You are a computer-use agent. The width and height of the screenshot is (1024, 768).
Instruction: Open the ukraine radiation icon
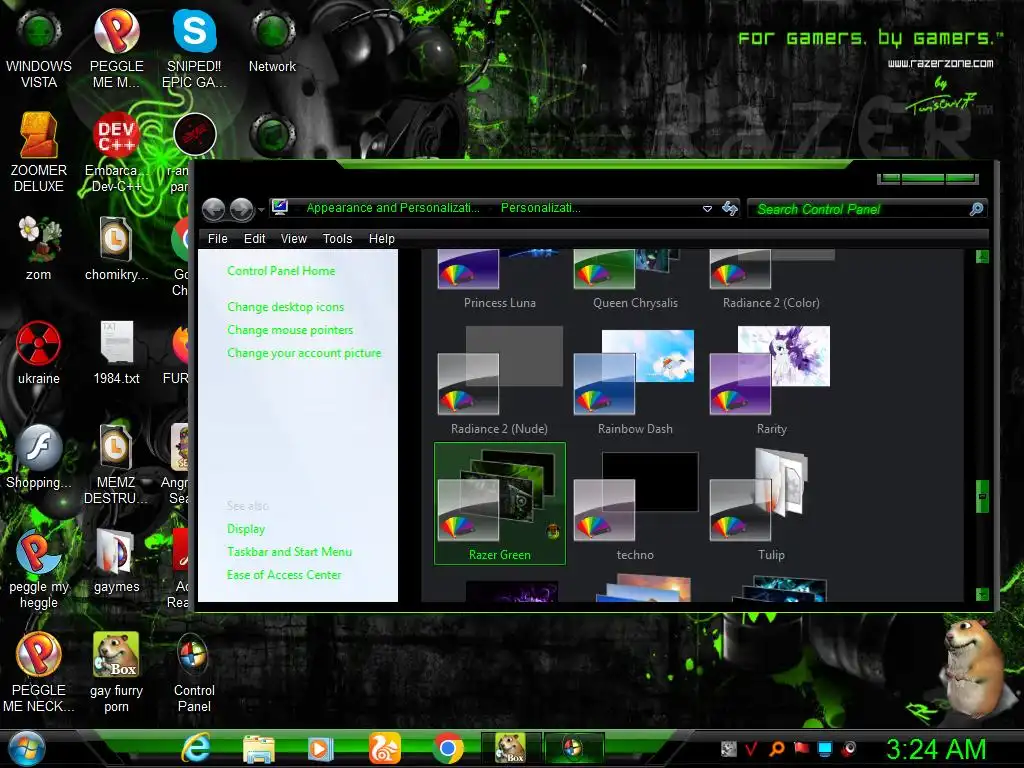tap(39, 353)
